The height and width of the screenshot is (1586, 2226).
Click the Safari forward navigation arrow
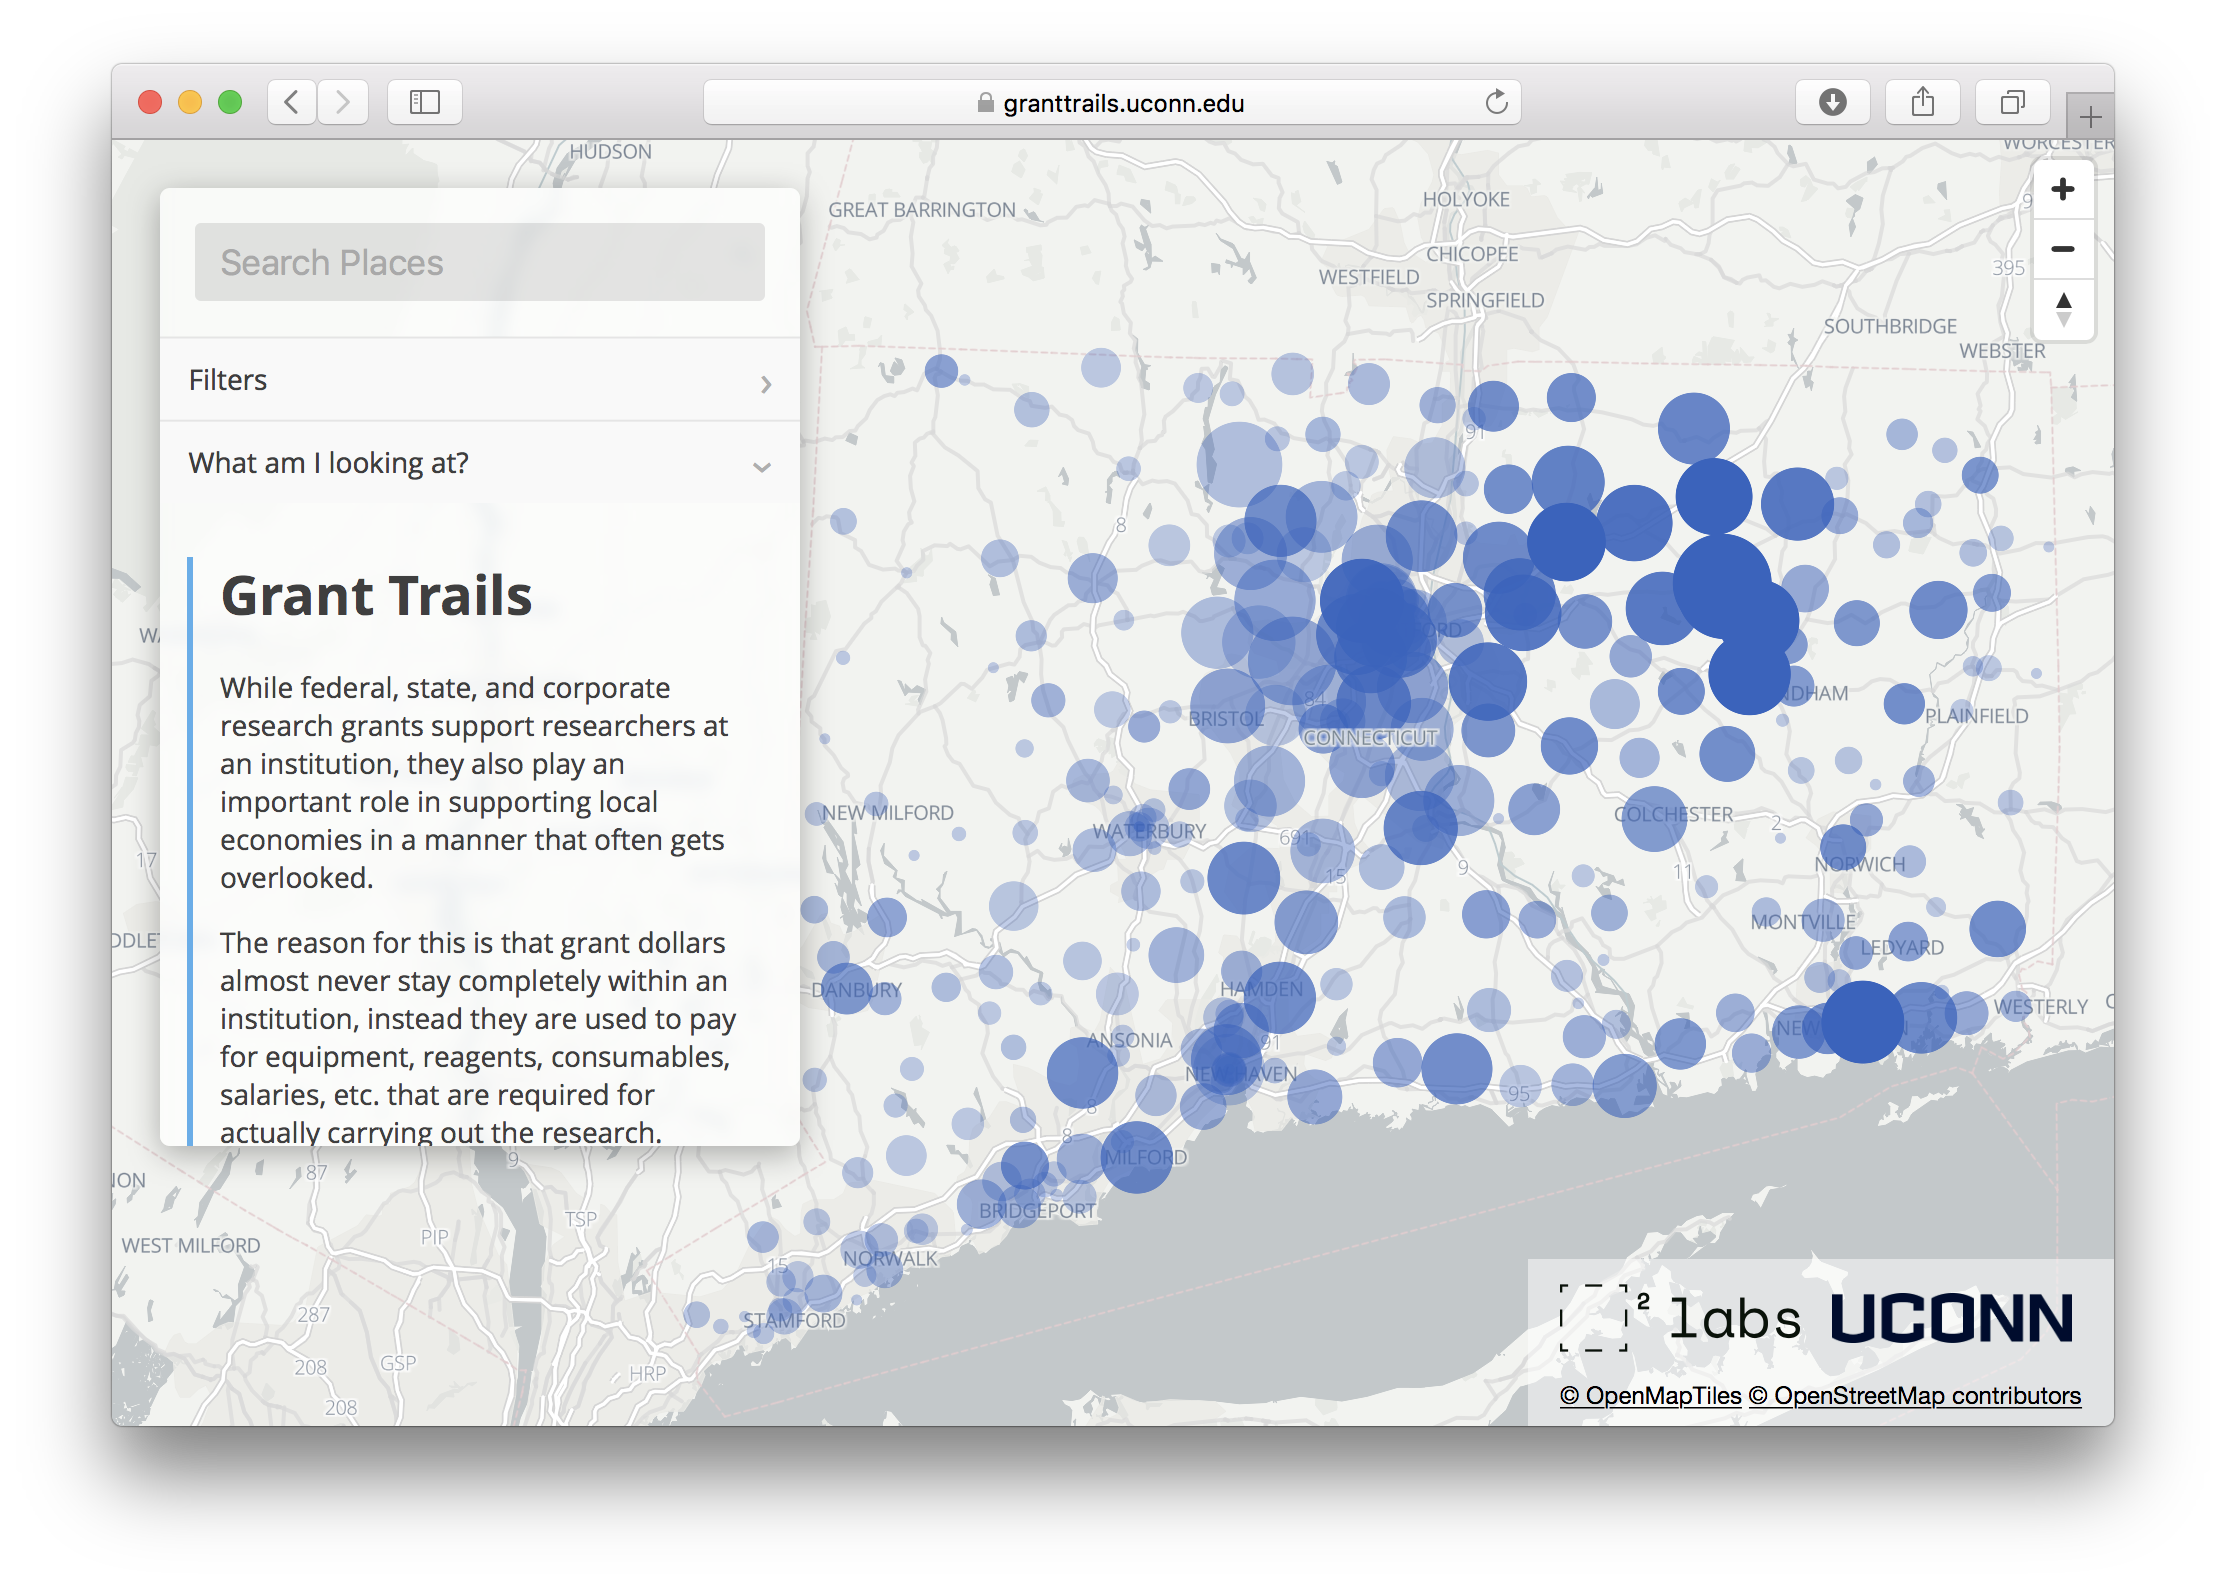pyautogui.click(x=343, y=102)
